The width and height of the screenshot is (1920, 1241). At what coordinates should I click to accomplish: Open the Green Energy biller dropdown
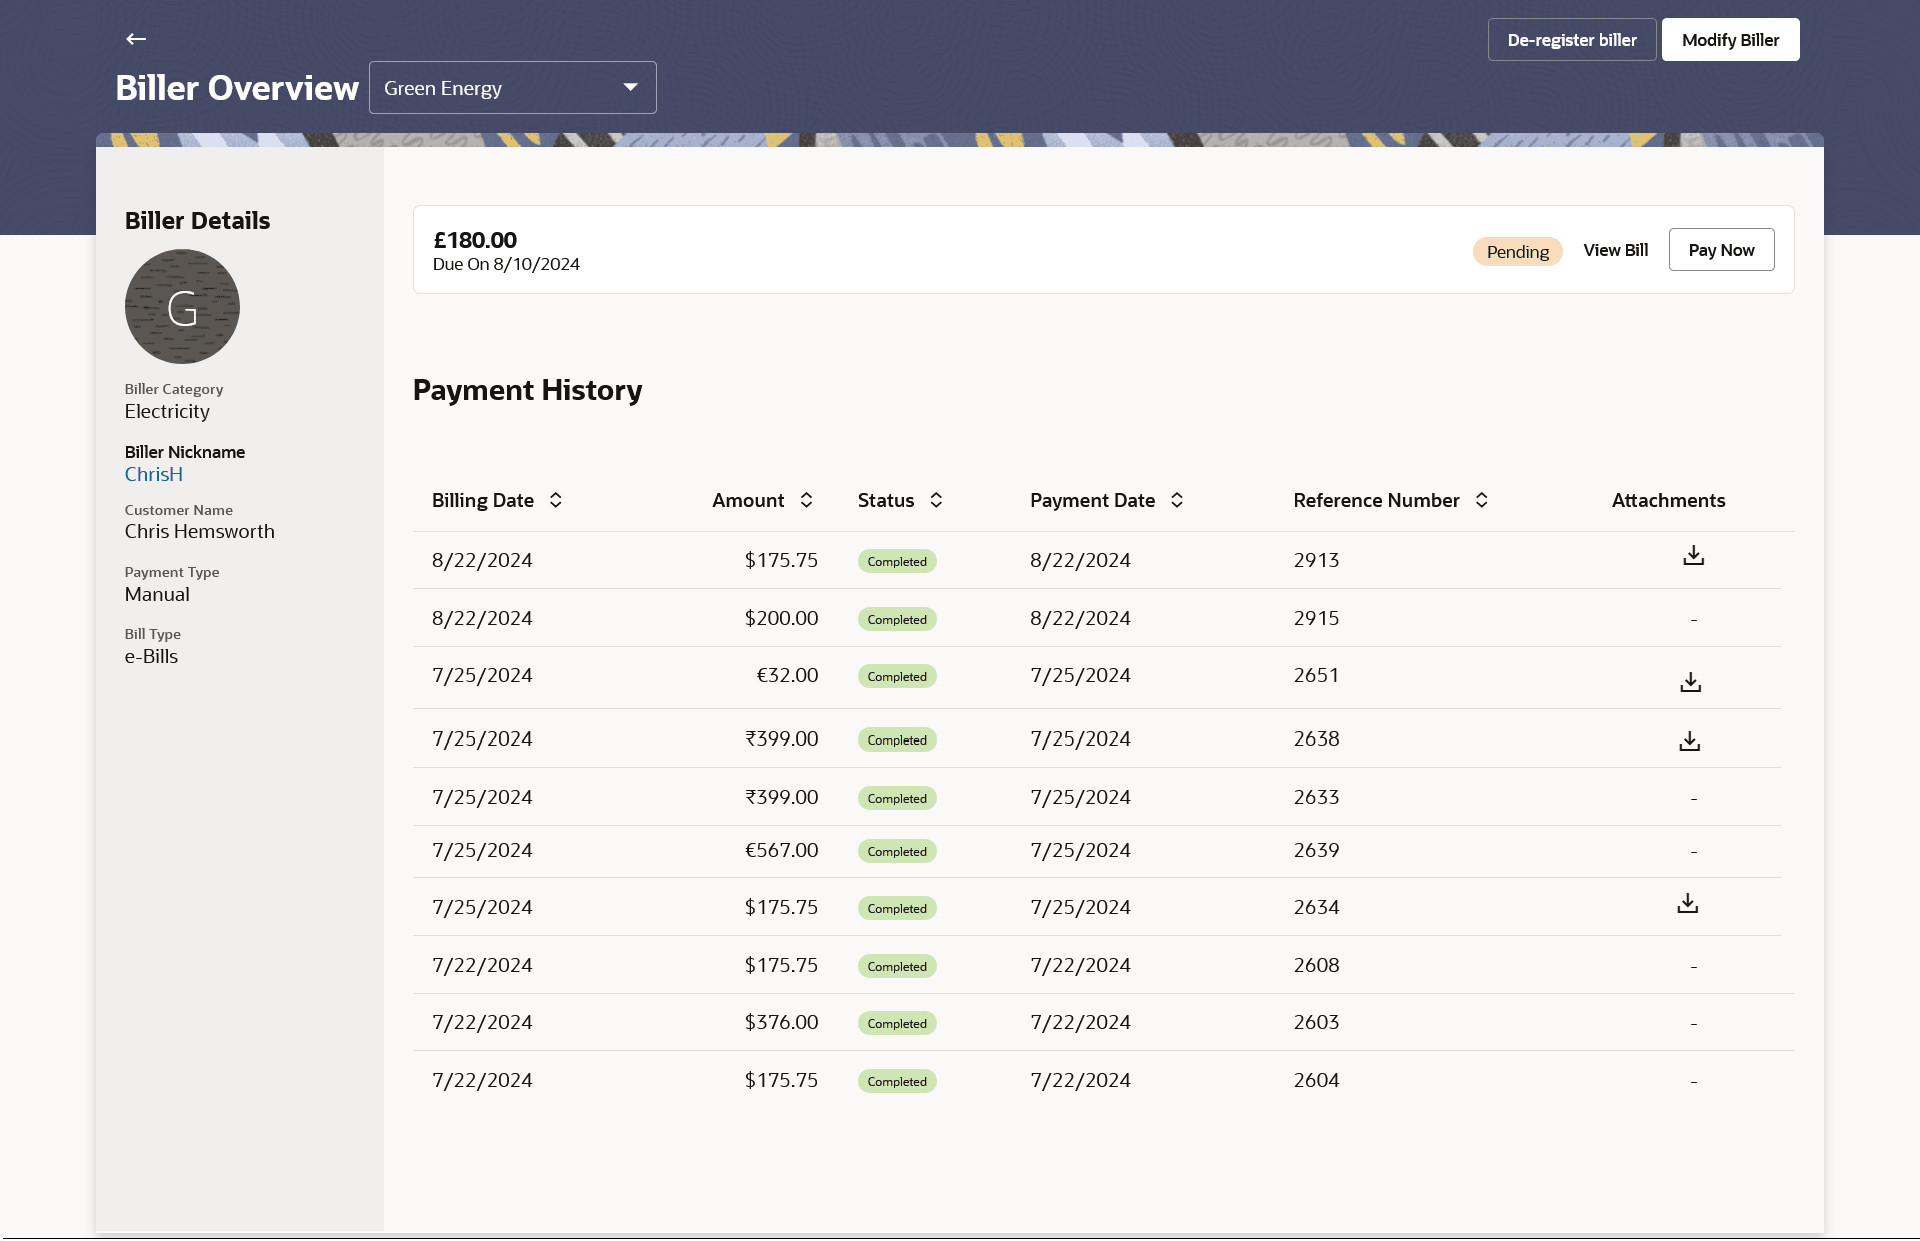coord(512,88)
